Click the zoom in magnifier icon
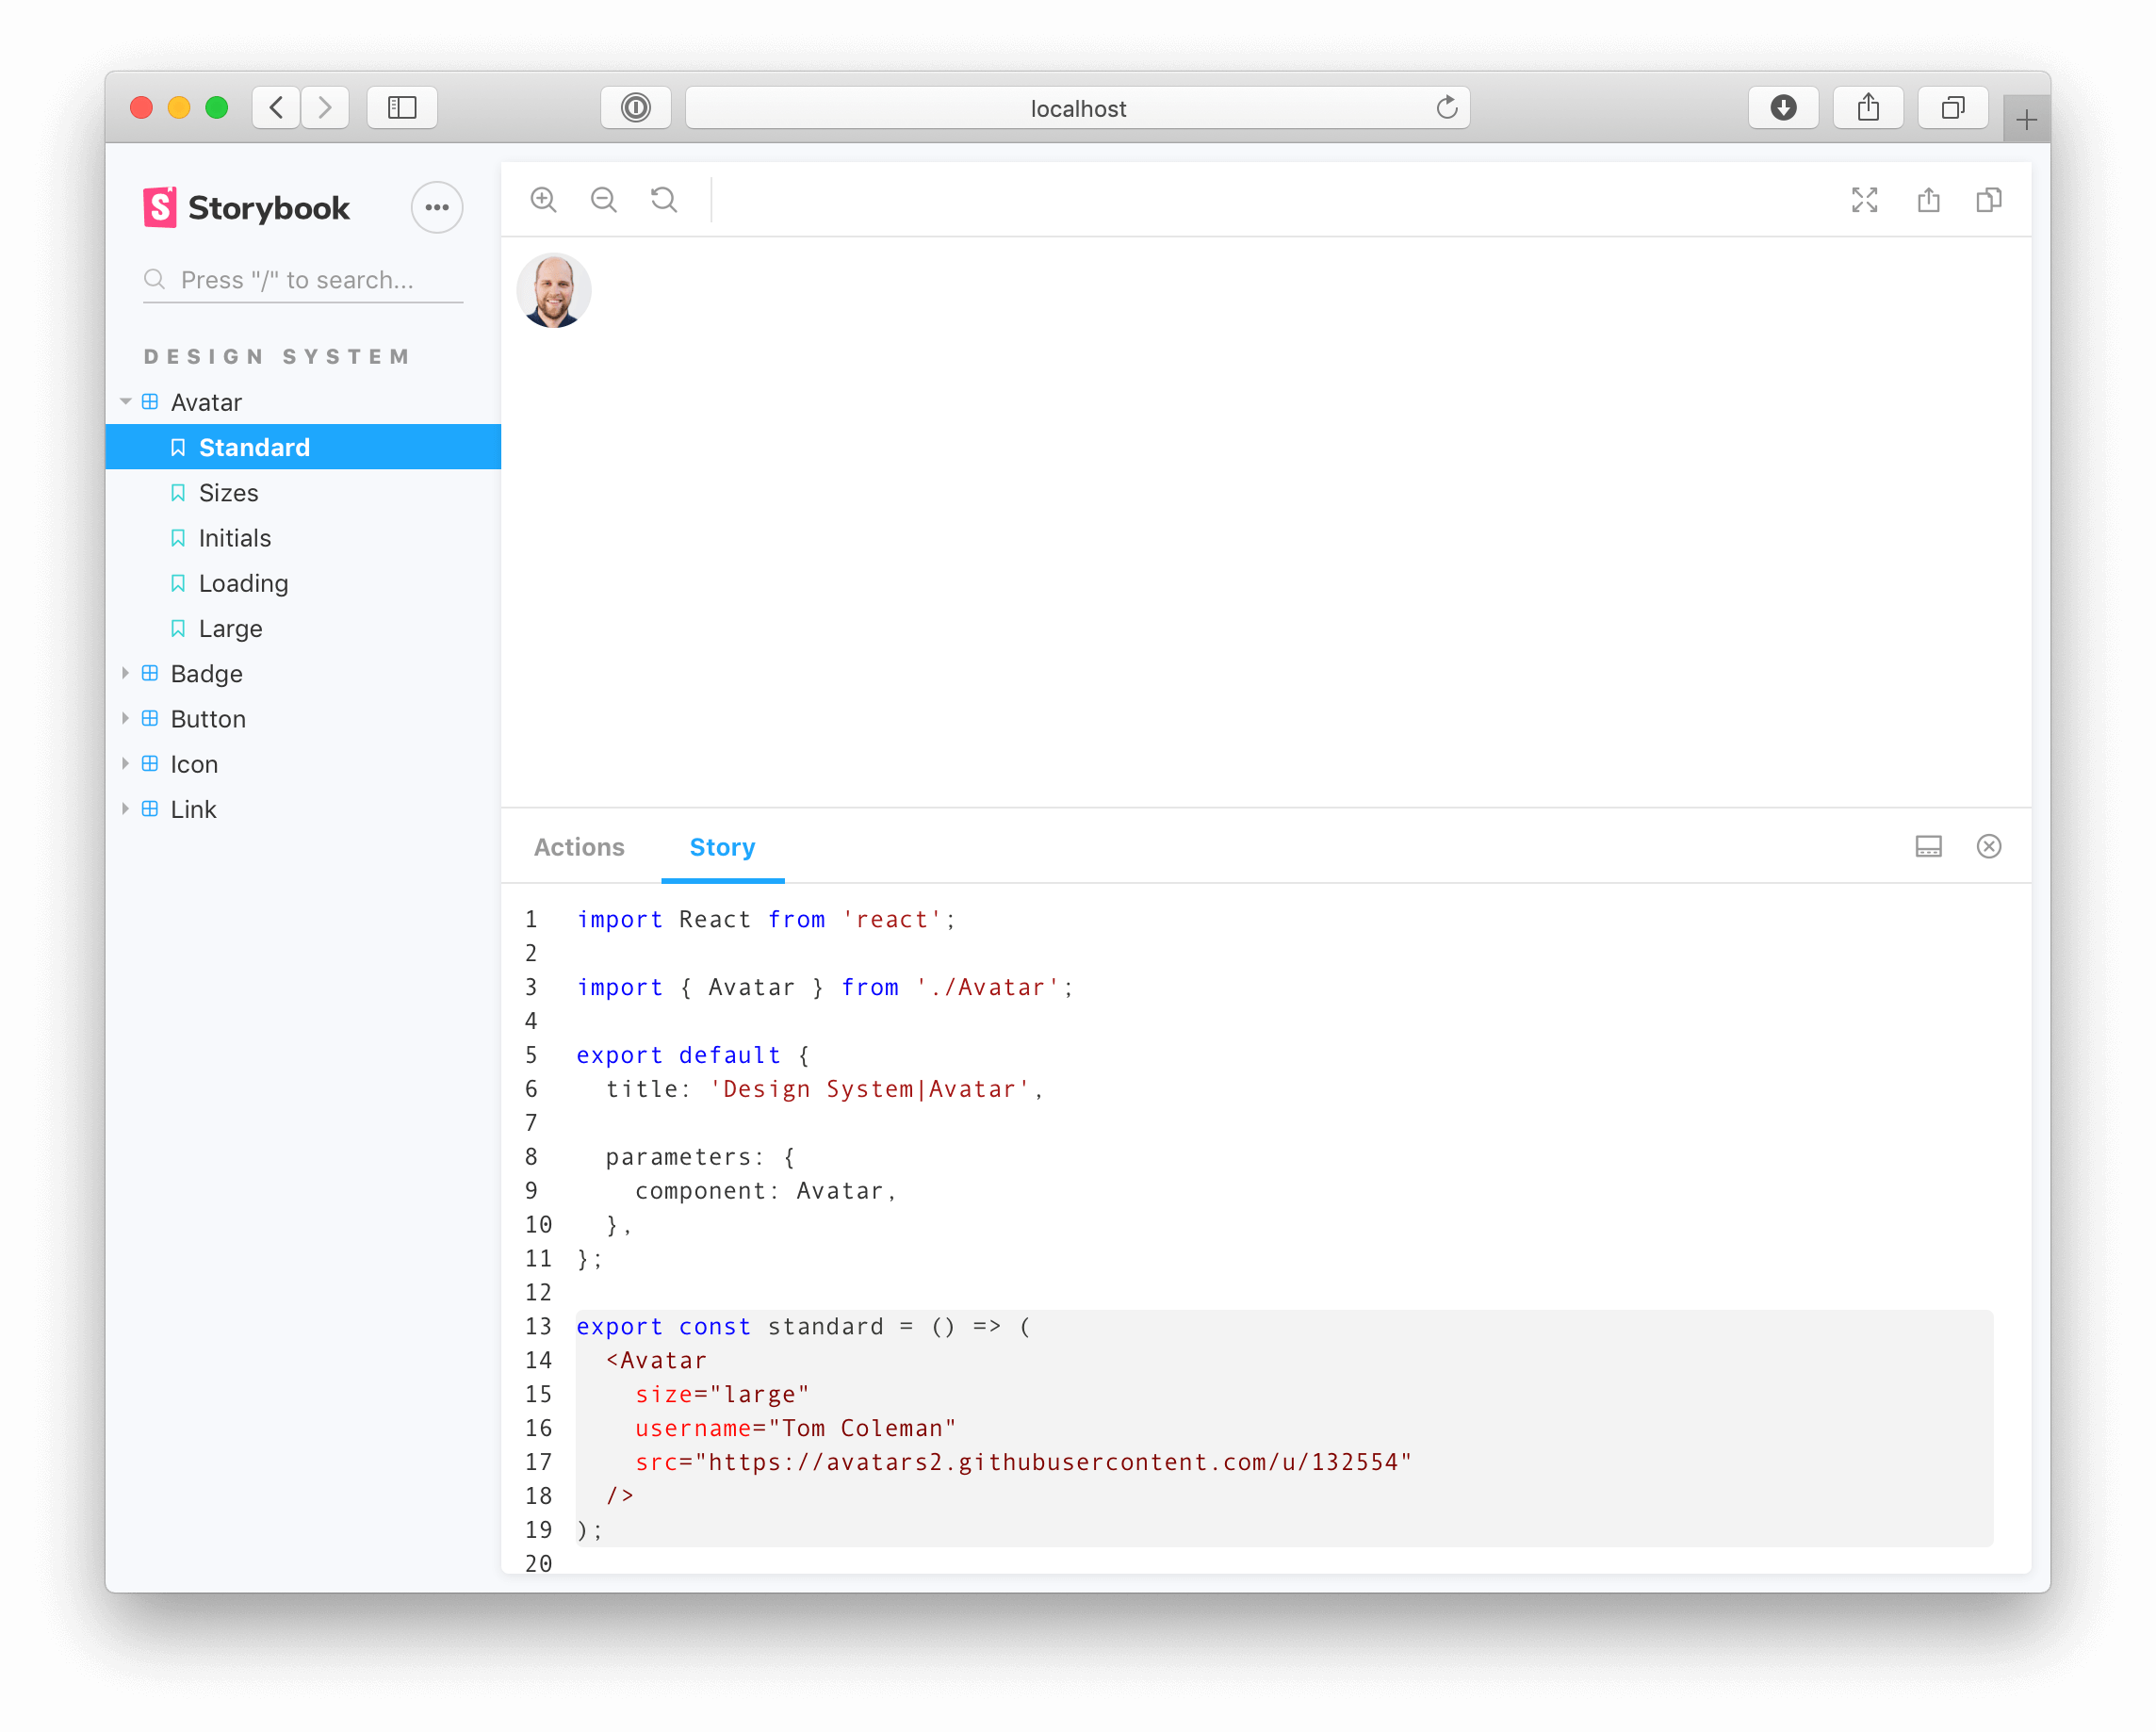 543,200
